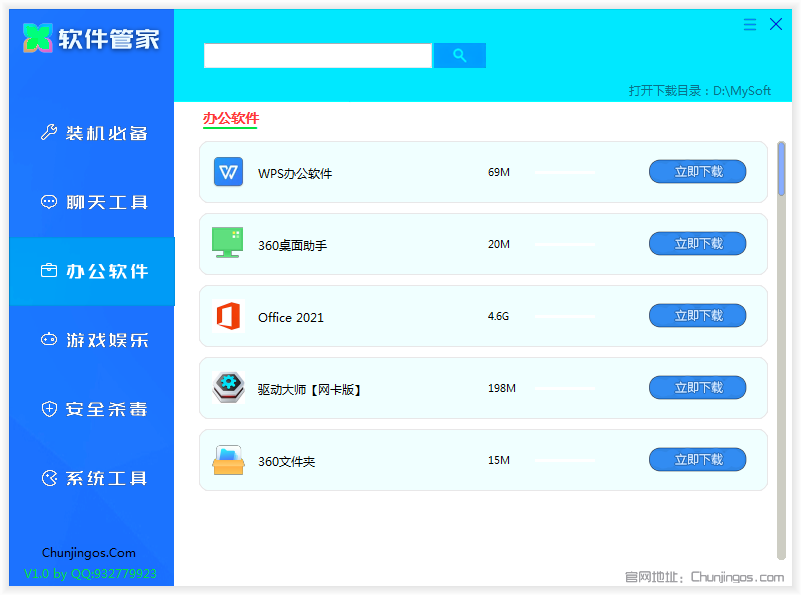Click the 360桌面助手 name text
The image size is (801, 595).
[292, 246]
